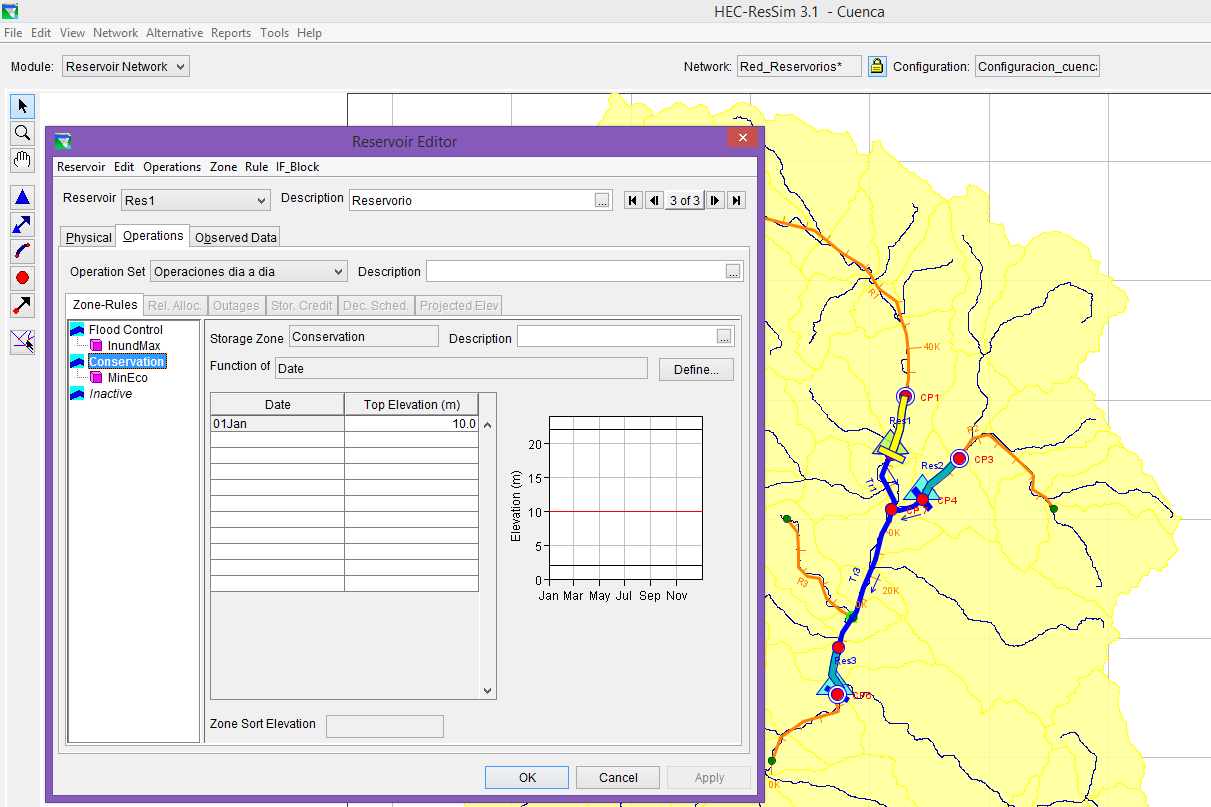Select the Zone-Rules tab
The width and height of the screenshot is (1211, 807).
pos(105,305)
